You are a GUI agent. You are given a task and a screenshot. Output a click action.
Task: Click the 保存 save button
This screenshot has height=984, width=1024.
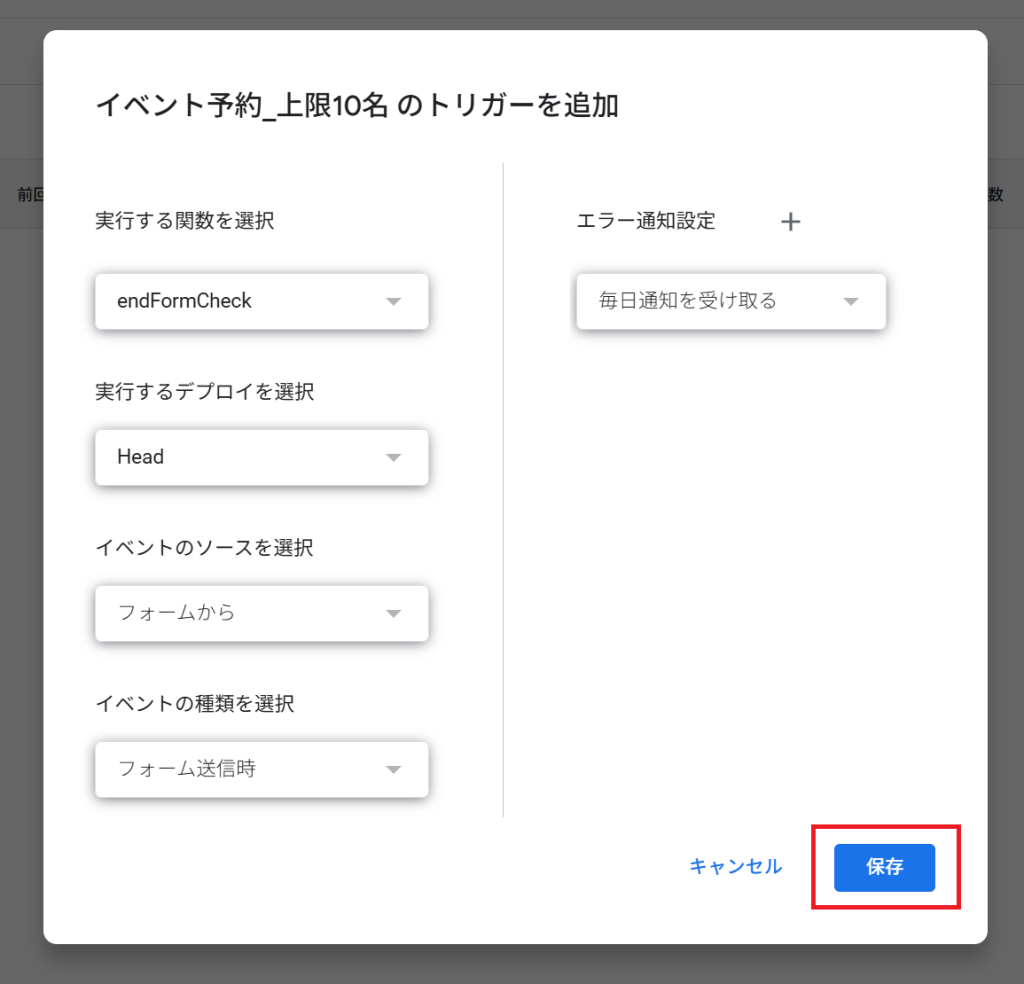[x=884, y=867]
